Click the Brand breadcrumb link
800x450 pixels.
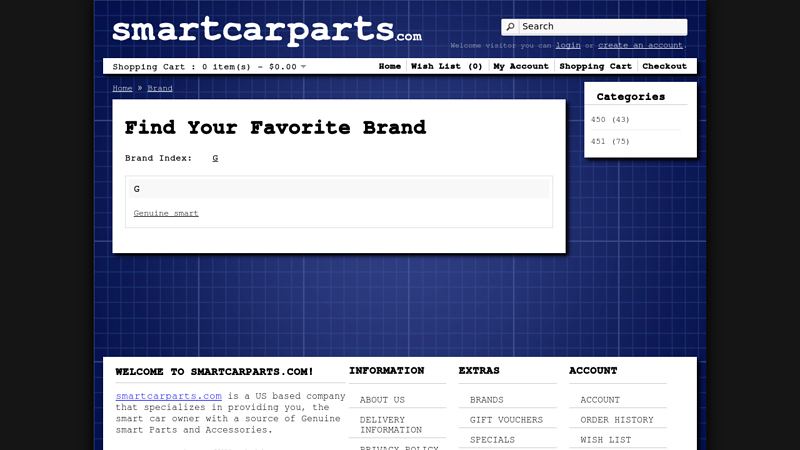[160, 88]
